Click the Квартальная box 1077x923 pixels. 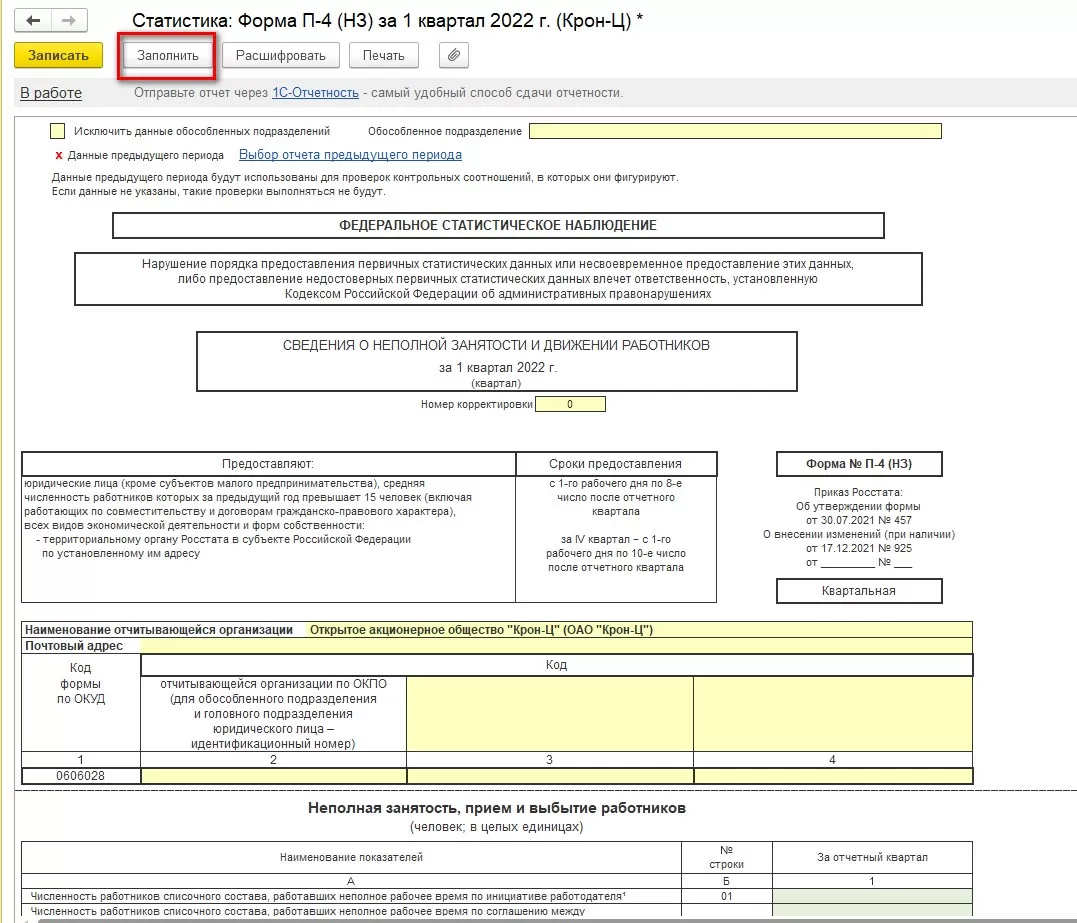pyautogui.click(x=859, y=591)
